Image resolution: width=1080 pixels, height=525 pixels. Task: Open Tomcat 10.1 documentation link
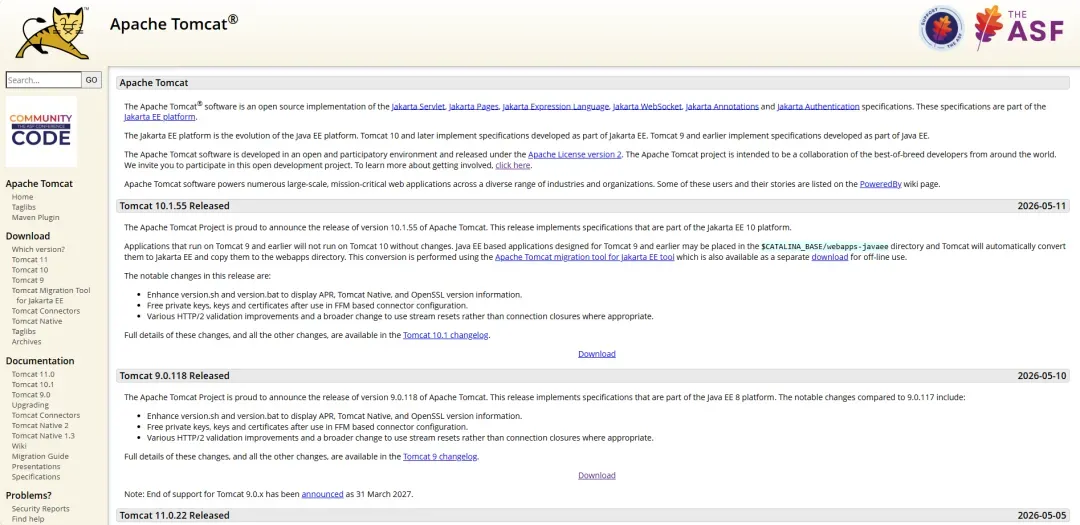33,384
